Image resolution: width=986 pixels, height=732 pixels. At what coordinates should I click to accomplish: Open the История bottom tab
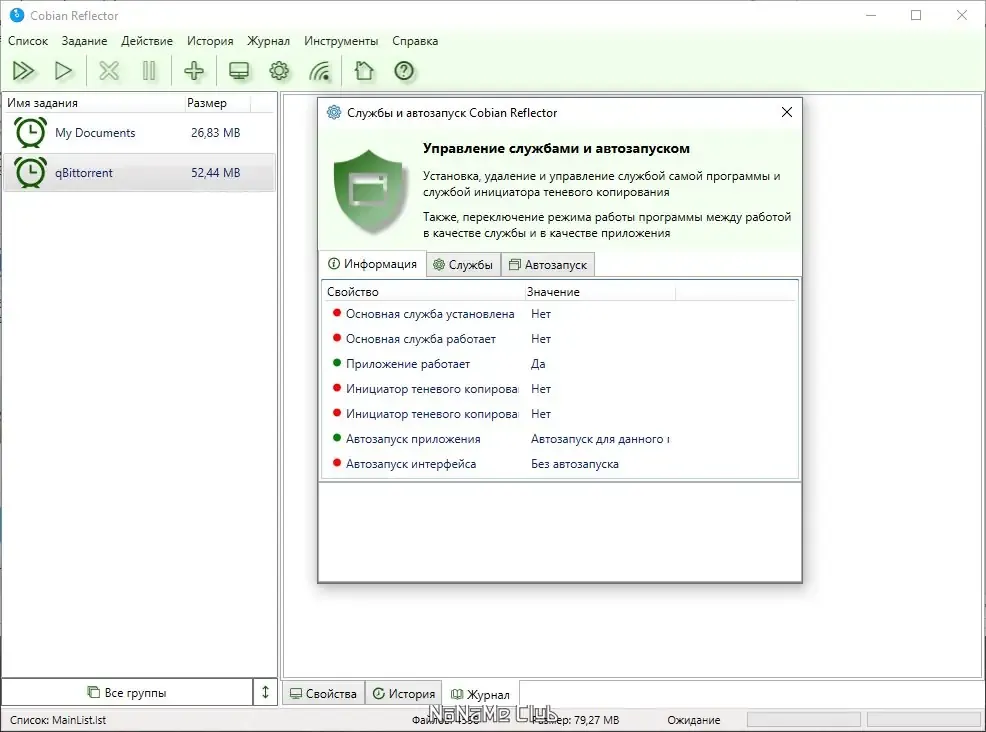tap(404, 694)
